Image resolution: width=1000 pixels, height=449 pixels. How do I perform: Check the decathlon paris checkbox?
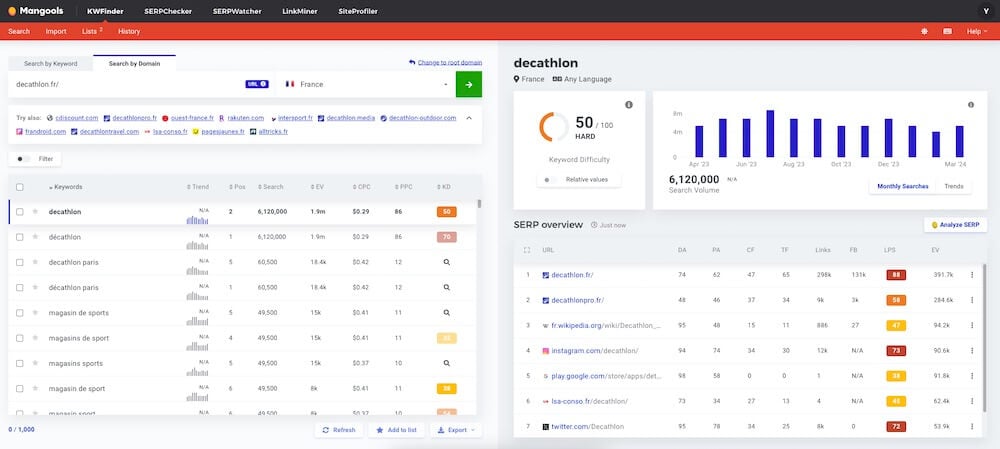[20, 262]
